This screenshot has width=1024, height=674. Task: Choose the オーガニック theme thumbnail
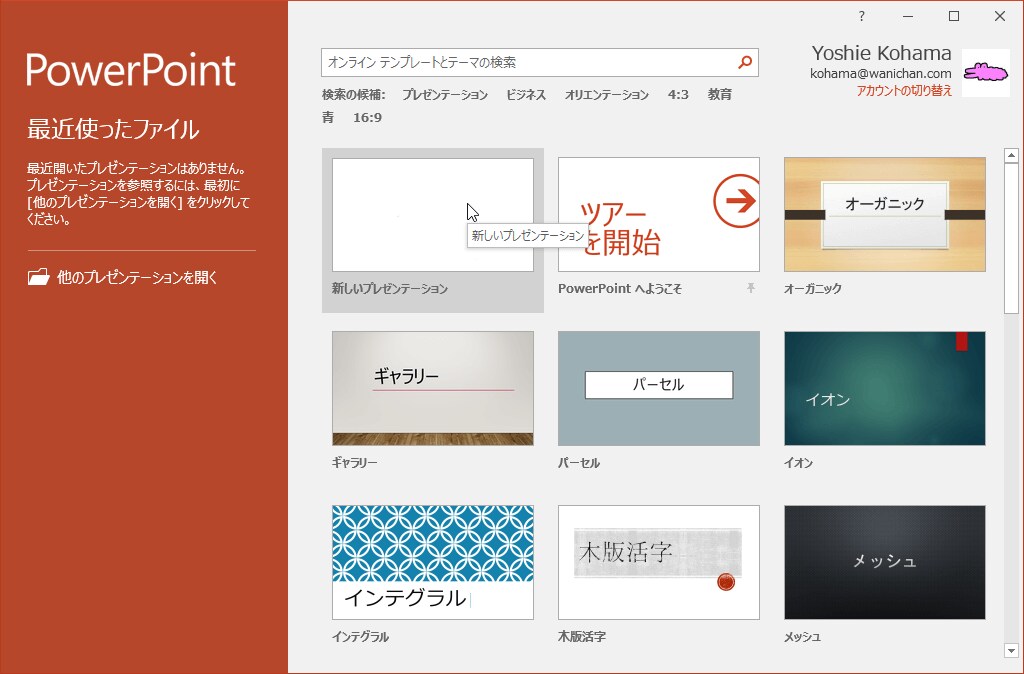point(884,214)
